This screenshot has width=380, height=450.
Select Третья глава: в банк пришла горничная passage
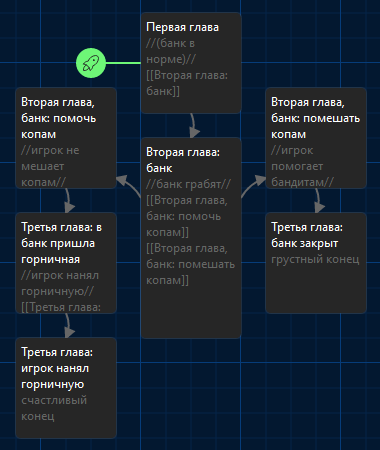(x=66, y=263)
